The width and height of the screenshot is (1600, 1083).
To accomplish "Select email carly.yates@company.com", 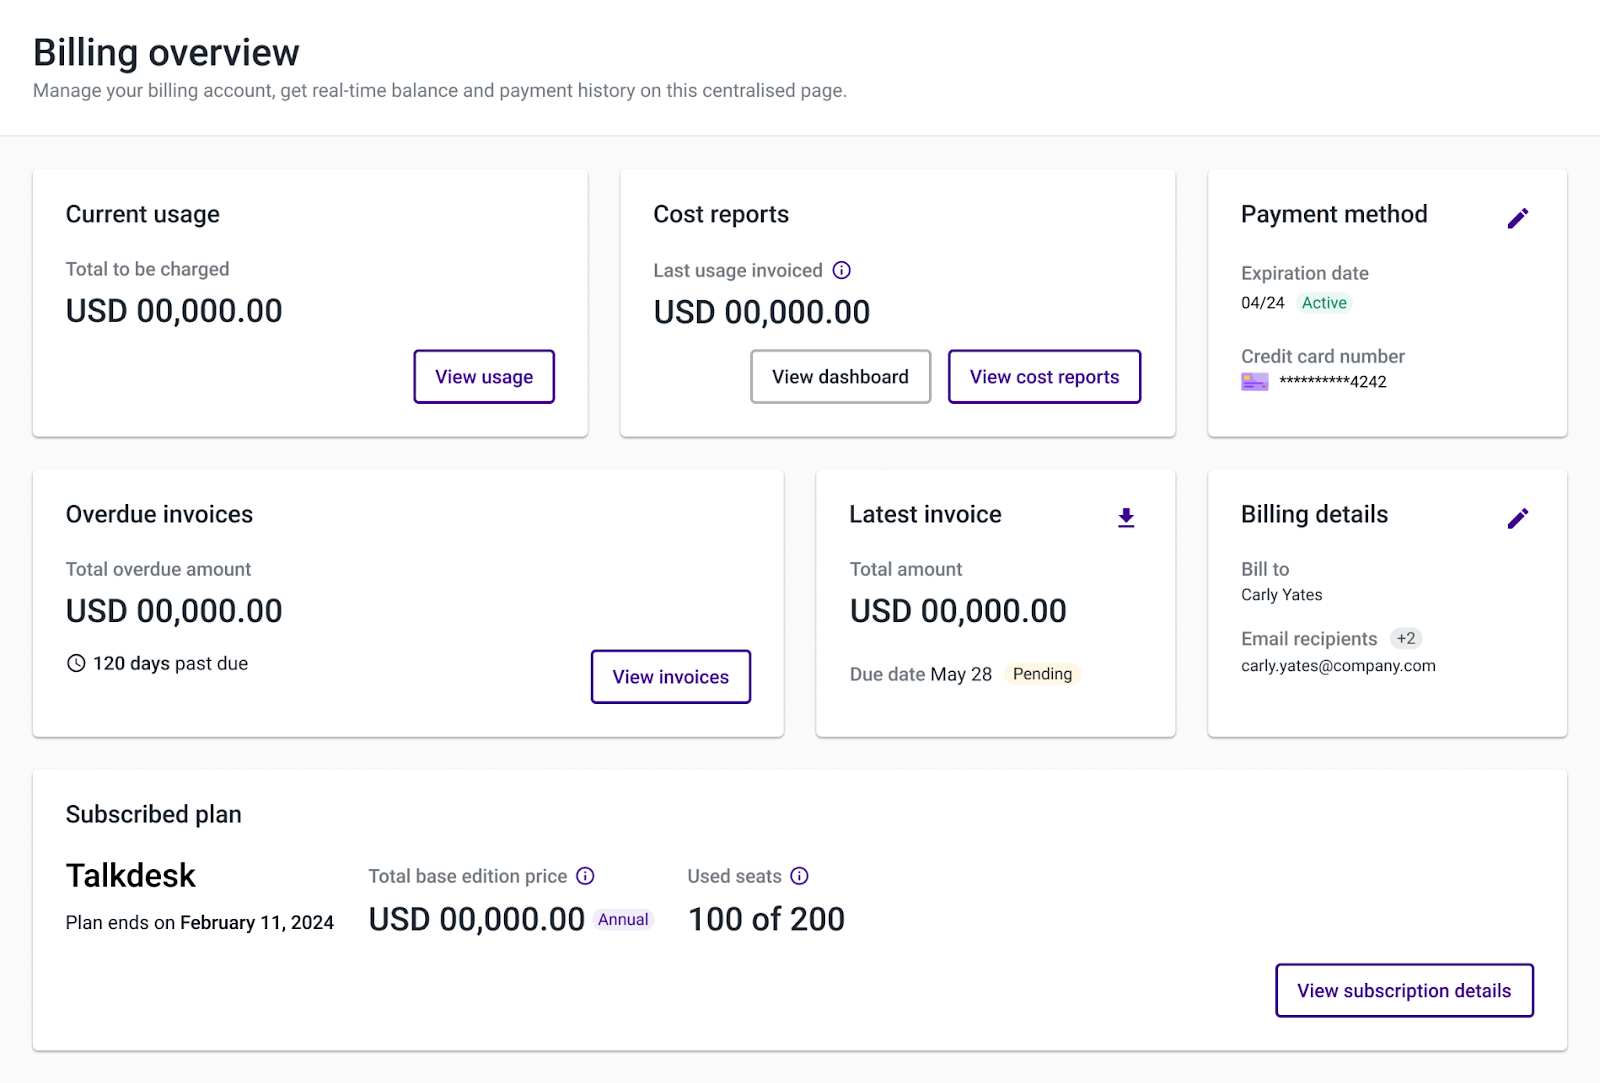I will 1338,666.
